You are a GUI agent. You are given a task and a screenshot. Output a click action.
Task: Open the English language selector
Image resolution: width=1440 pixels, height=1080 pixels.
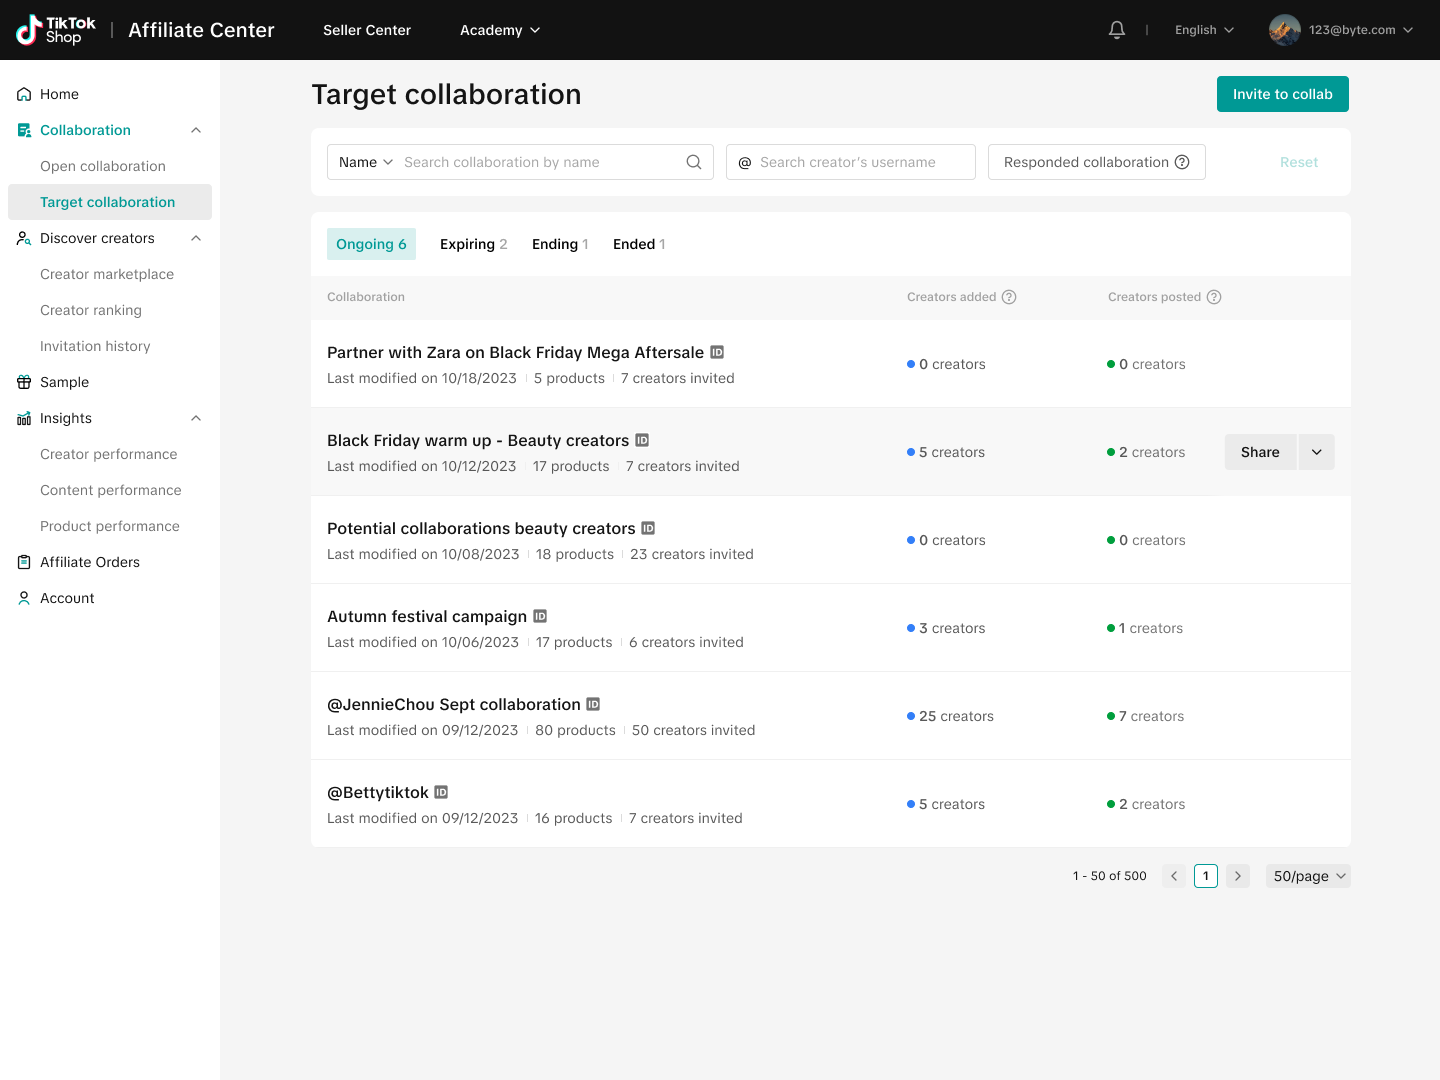point(1204,30)
